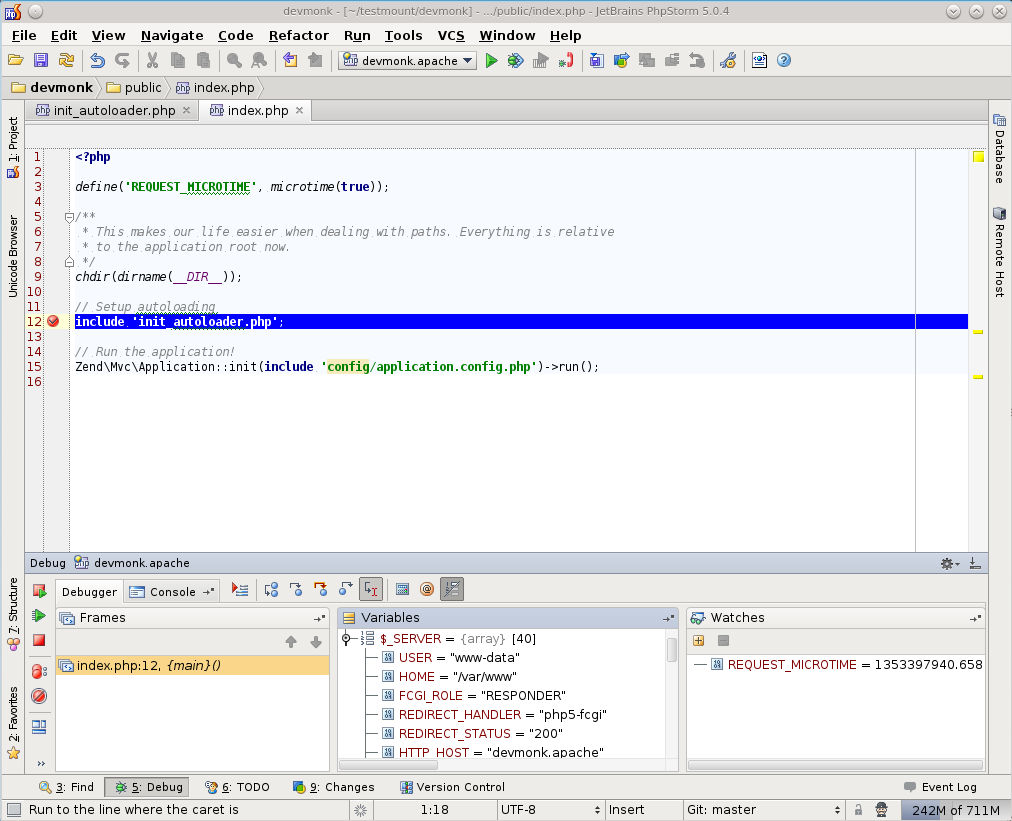The width and height of the screenshot is (1012, 821).
Task: Switch to the Console debug tab
Action: [172, 592]
